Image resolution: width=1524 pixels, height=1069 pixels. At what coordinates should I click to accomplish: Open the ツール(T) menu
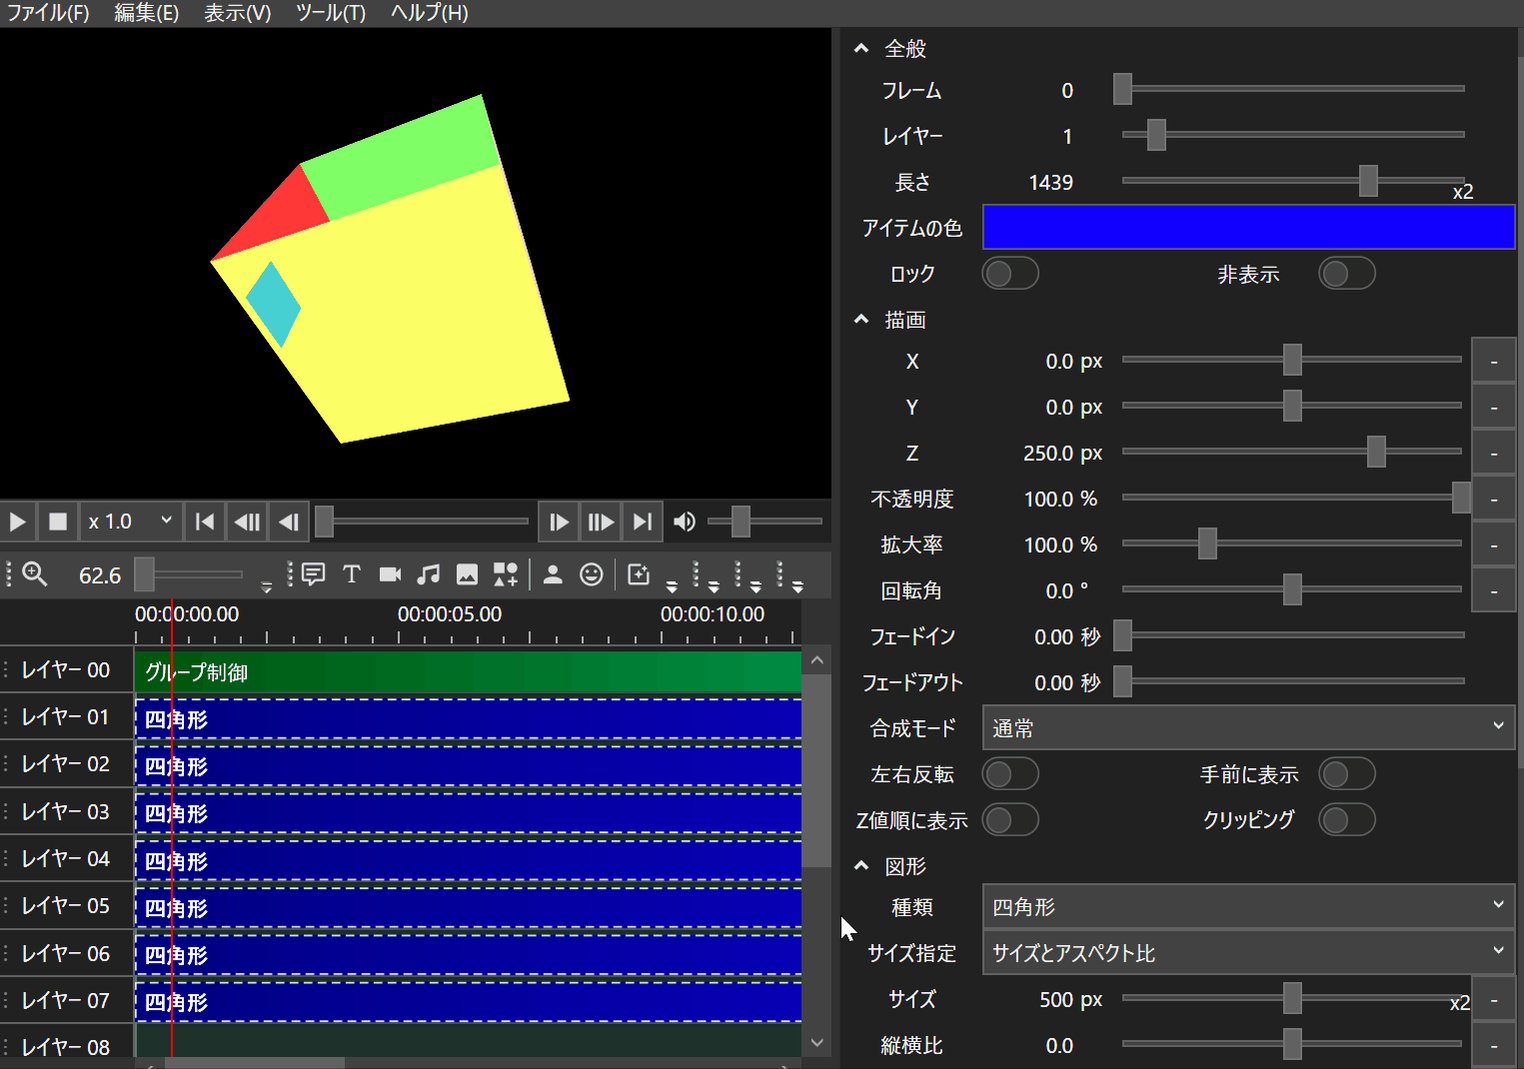tap(330, 13)
